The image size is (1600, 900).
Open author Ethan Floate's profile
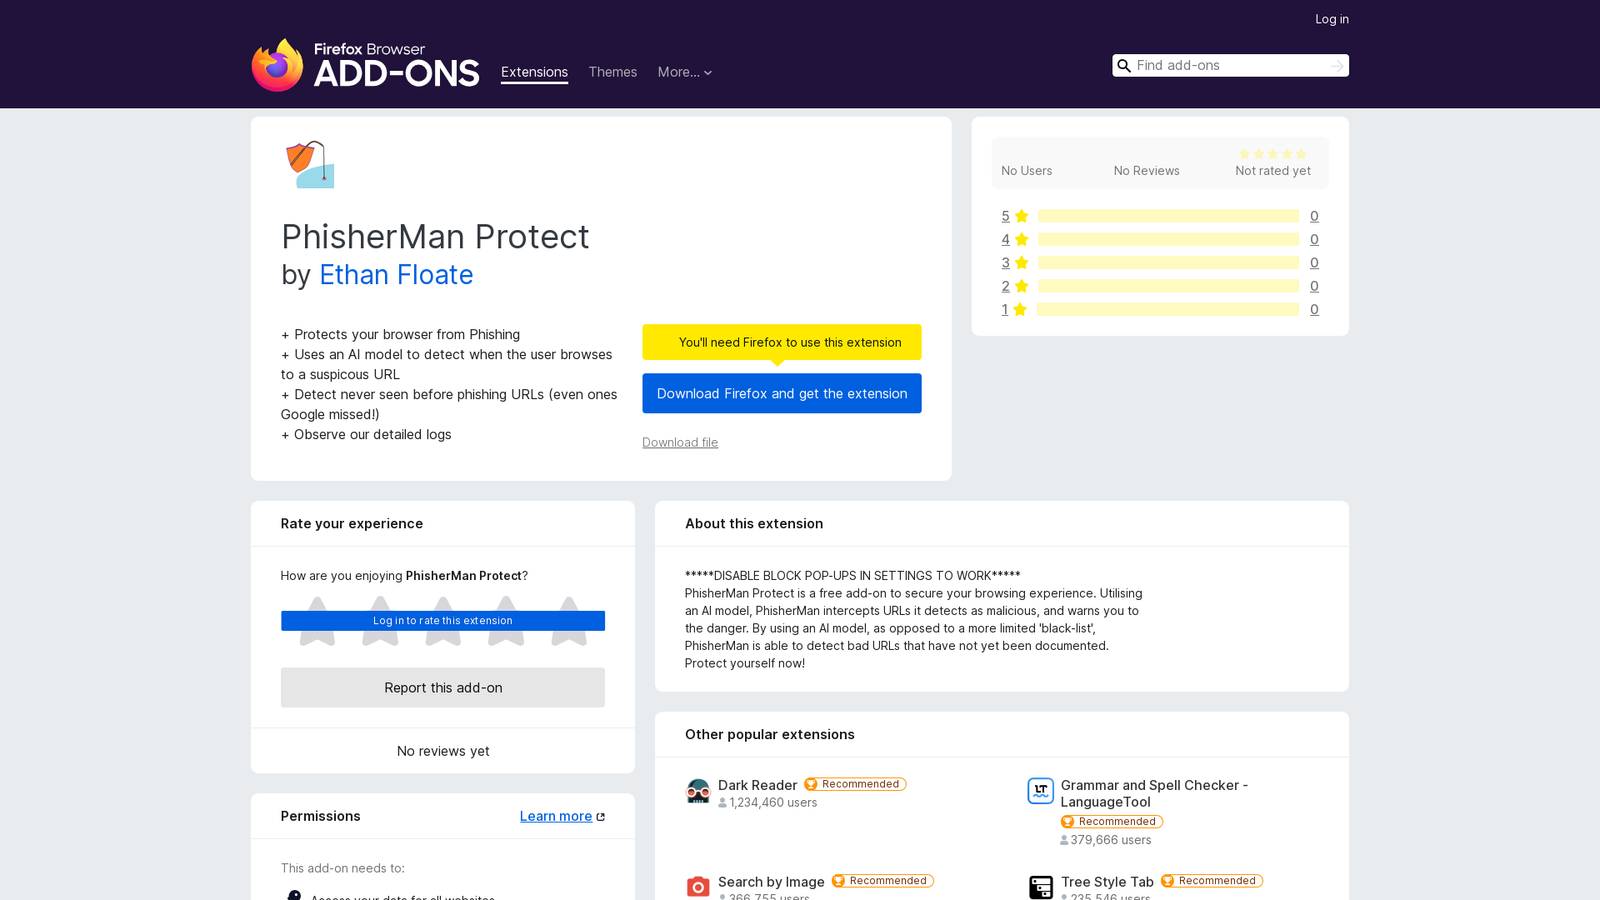point(396,274)
